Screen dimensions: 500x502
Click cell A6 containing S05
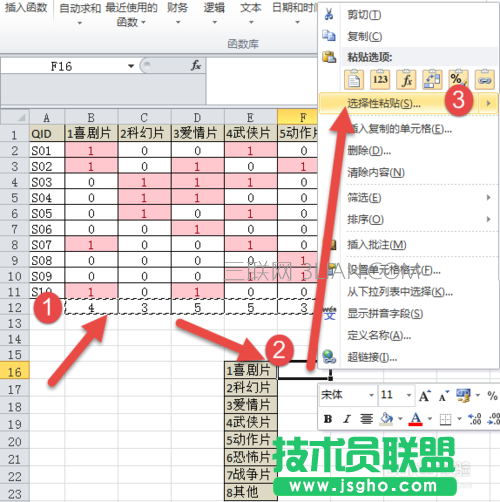pyautogui.click(x=47, y=213)
